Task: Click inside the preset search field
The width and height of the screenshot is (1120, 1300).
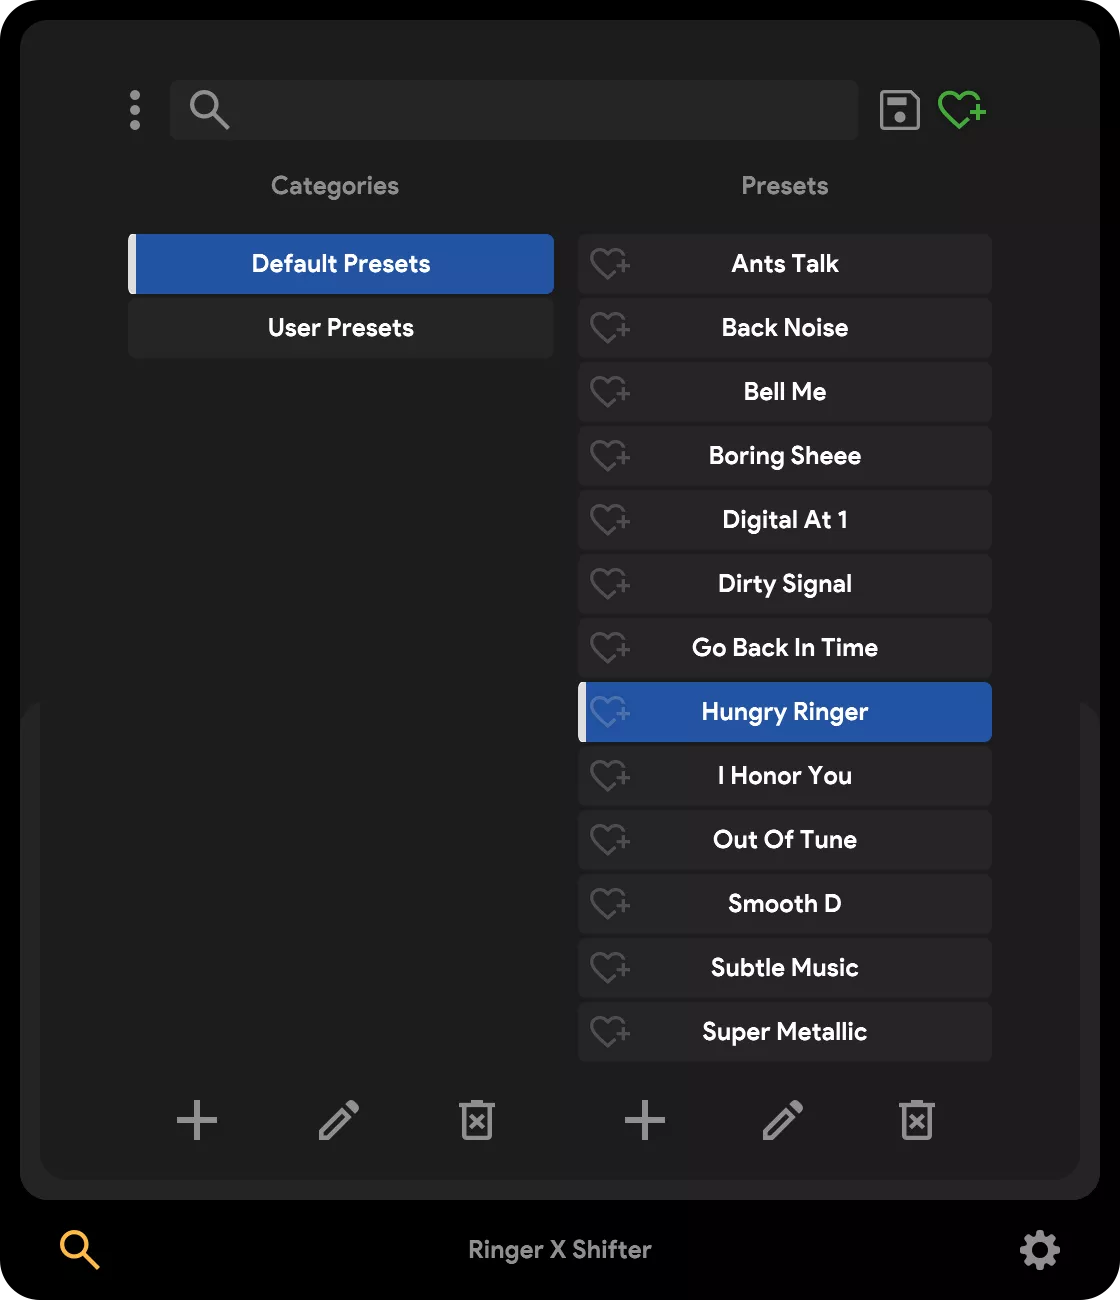Action: pyautogui.click(x=514, y=110)
